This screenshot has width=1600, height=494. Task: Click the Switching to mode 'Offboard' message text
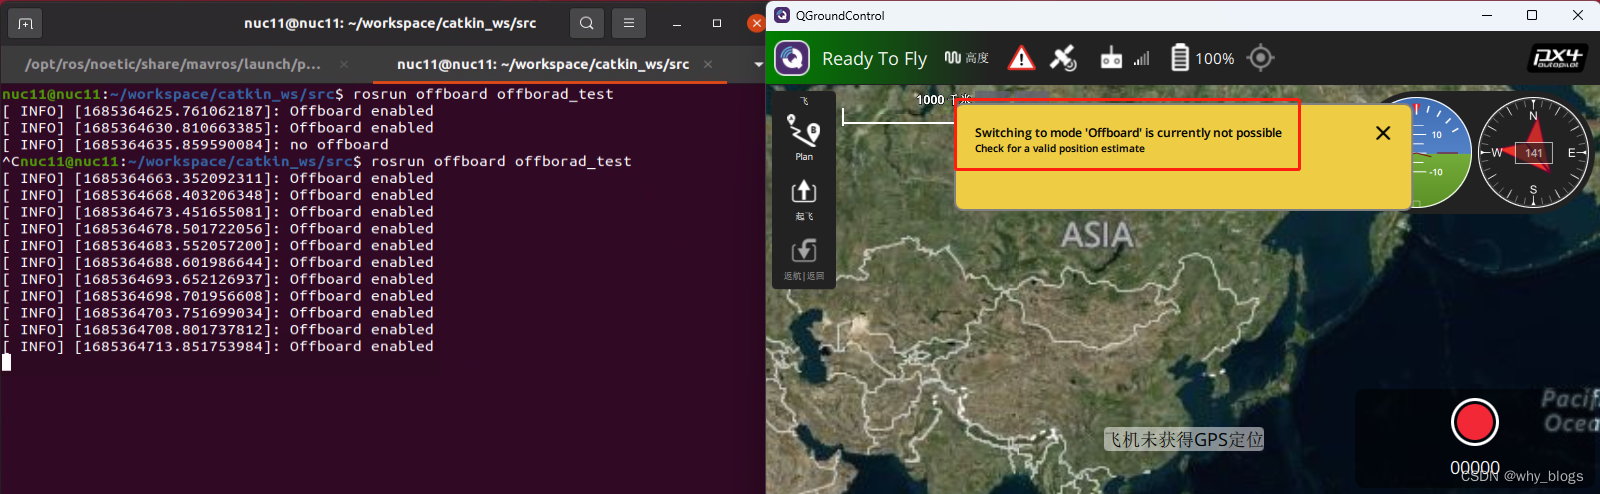point(1128,132)
